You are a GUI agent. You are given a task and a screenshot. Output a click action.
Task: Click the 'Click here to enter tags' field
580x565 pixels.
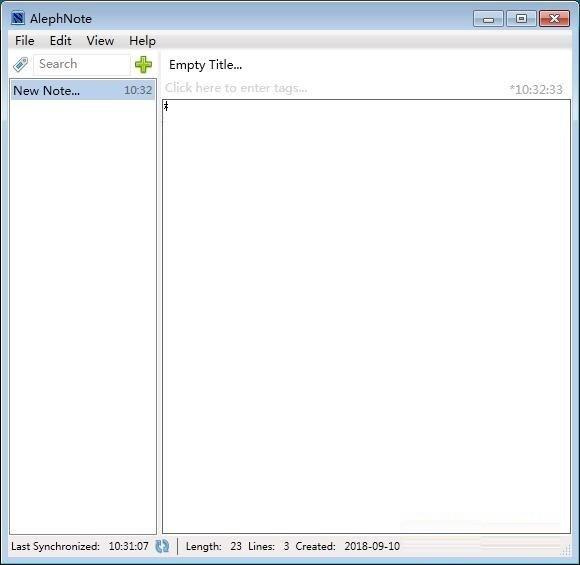333,88
